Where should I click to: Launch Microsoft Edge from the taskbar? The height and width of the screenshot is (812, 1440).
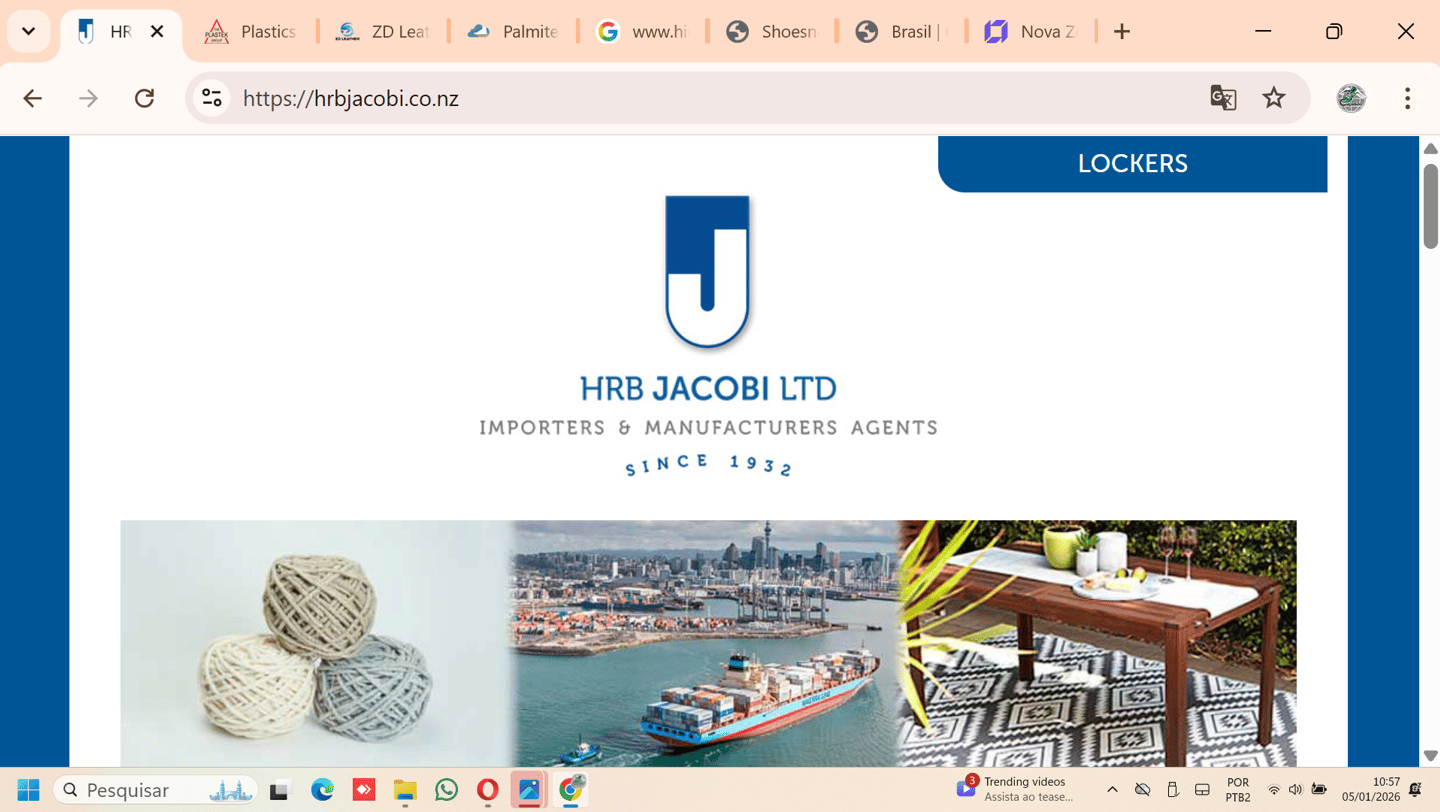coord(322,790)
